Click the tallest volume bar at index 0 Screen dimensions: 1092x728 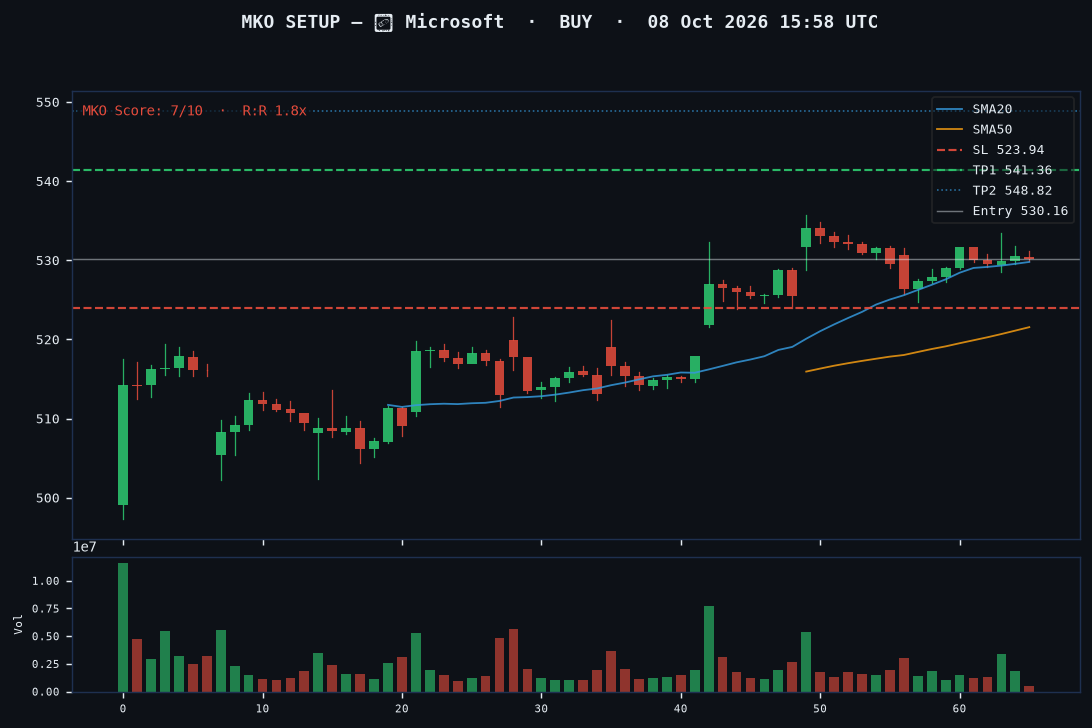(123, 628)
